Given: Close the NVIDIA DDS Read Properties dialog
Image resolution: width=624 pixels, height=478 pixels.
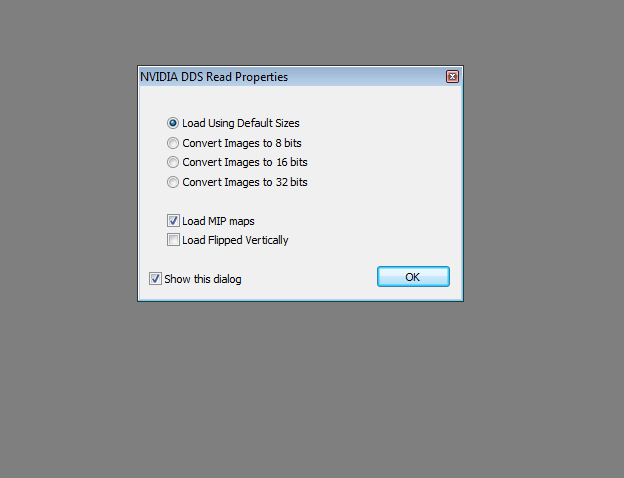Looking at the screenshot, I should pyautogui.click(x=452, y=76).
